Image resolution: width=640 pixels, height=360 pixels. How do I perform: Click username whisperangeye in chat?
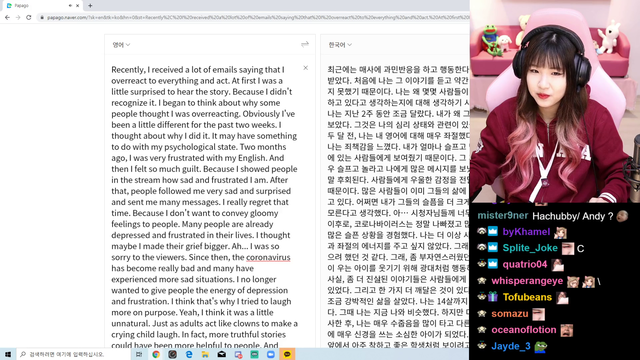[527, 281]
